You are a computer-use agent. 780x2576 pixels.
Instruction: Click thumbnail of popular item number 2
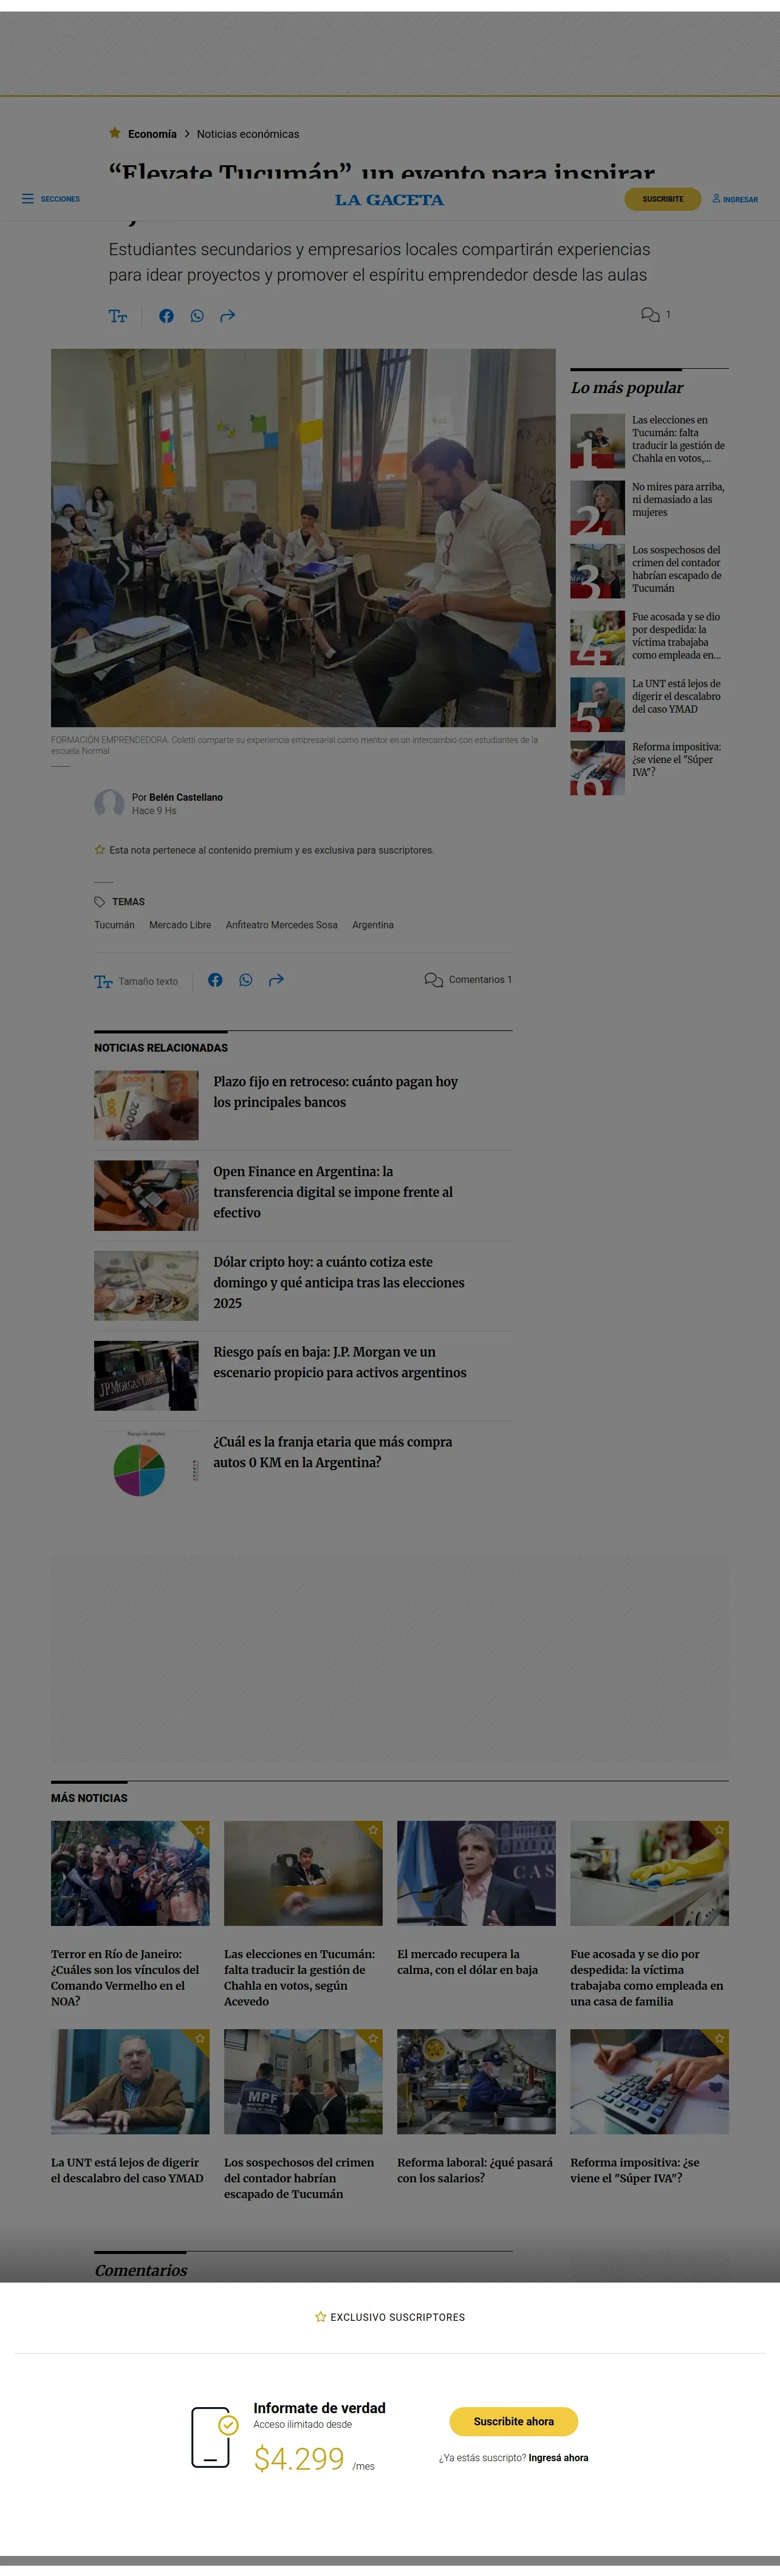pyautogui.click(x=597, y=507)
